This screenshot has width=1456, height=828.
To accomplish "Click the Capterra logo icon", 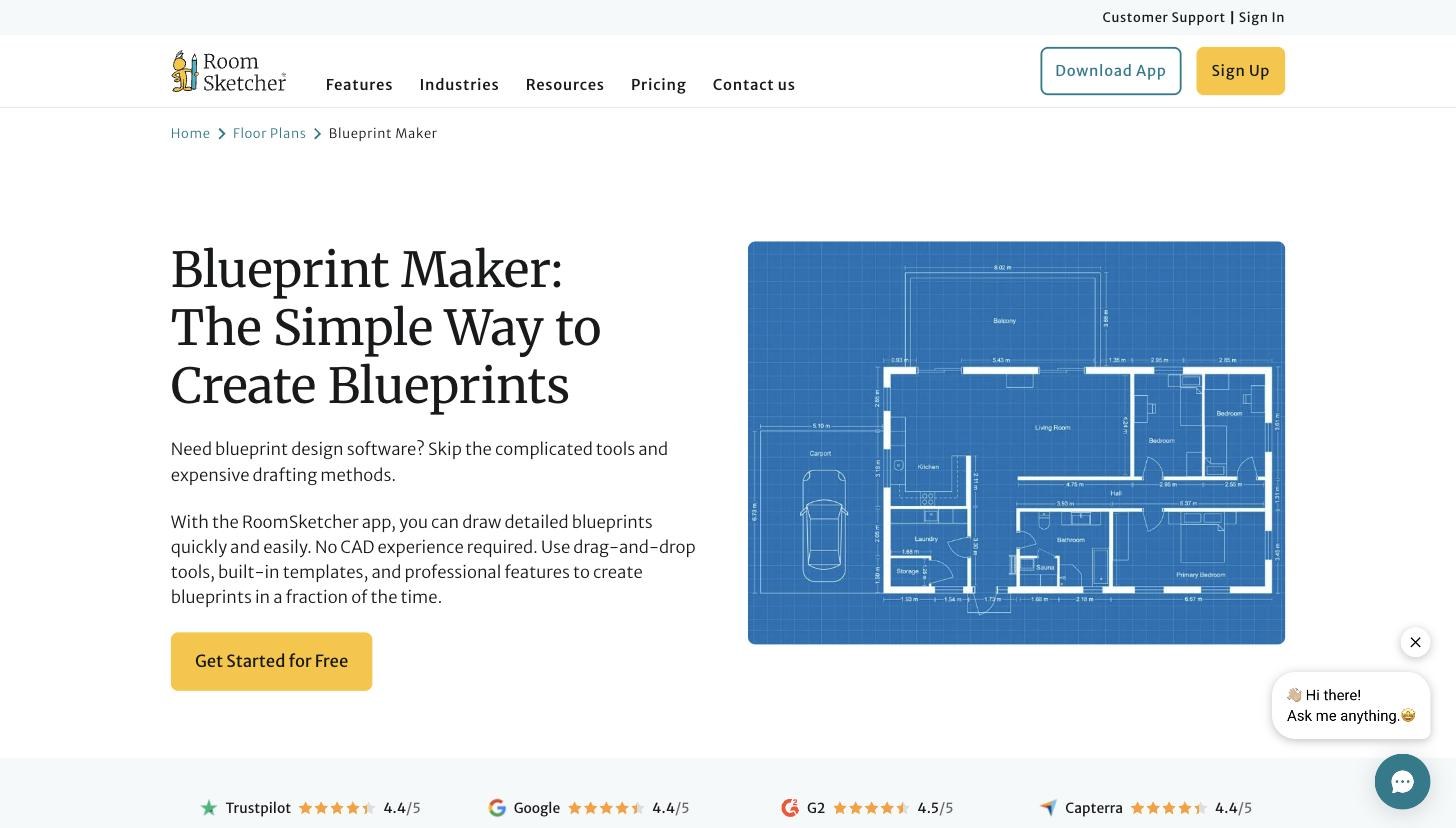I will pyautogui.click(x=1048, y=808).
